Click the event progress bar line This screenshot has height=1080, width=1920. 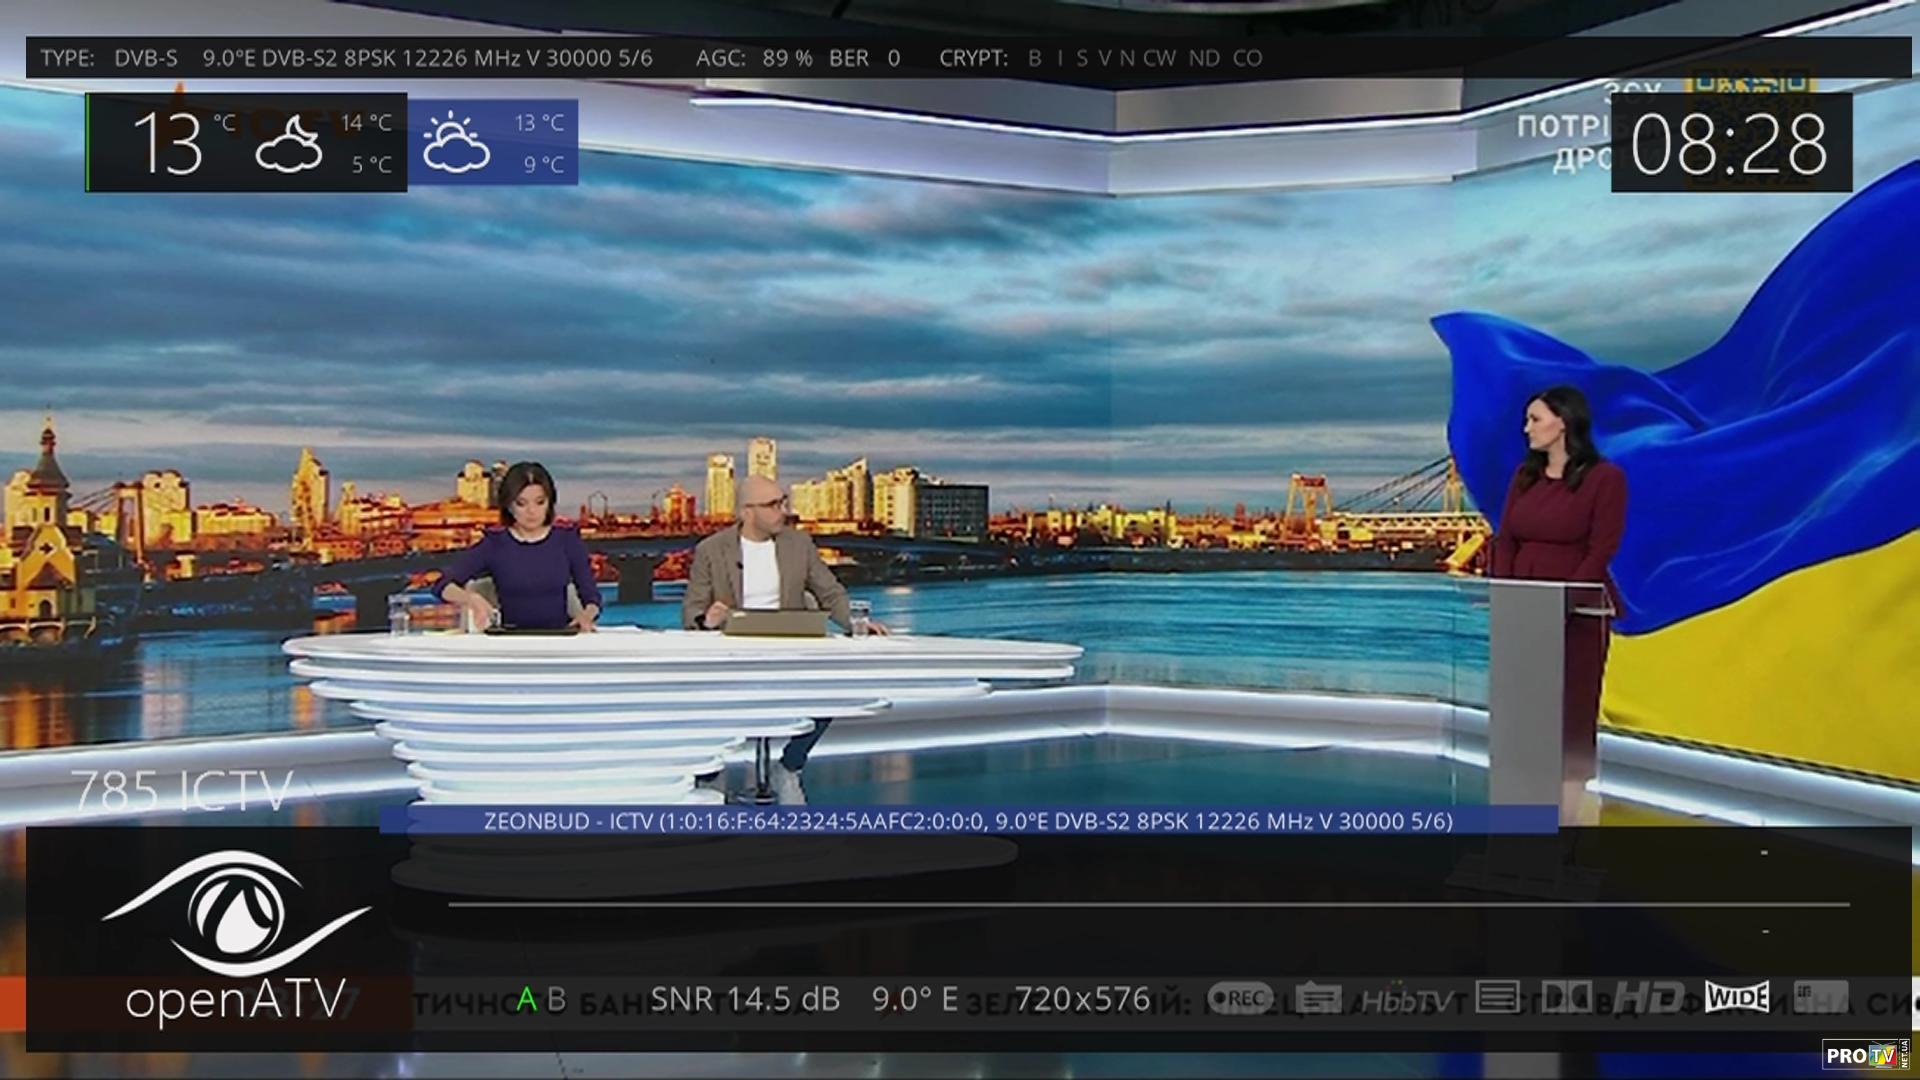(1148, 905)
